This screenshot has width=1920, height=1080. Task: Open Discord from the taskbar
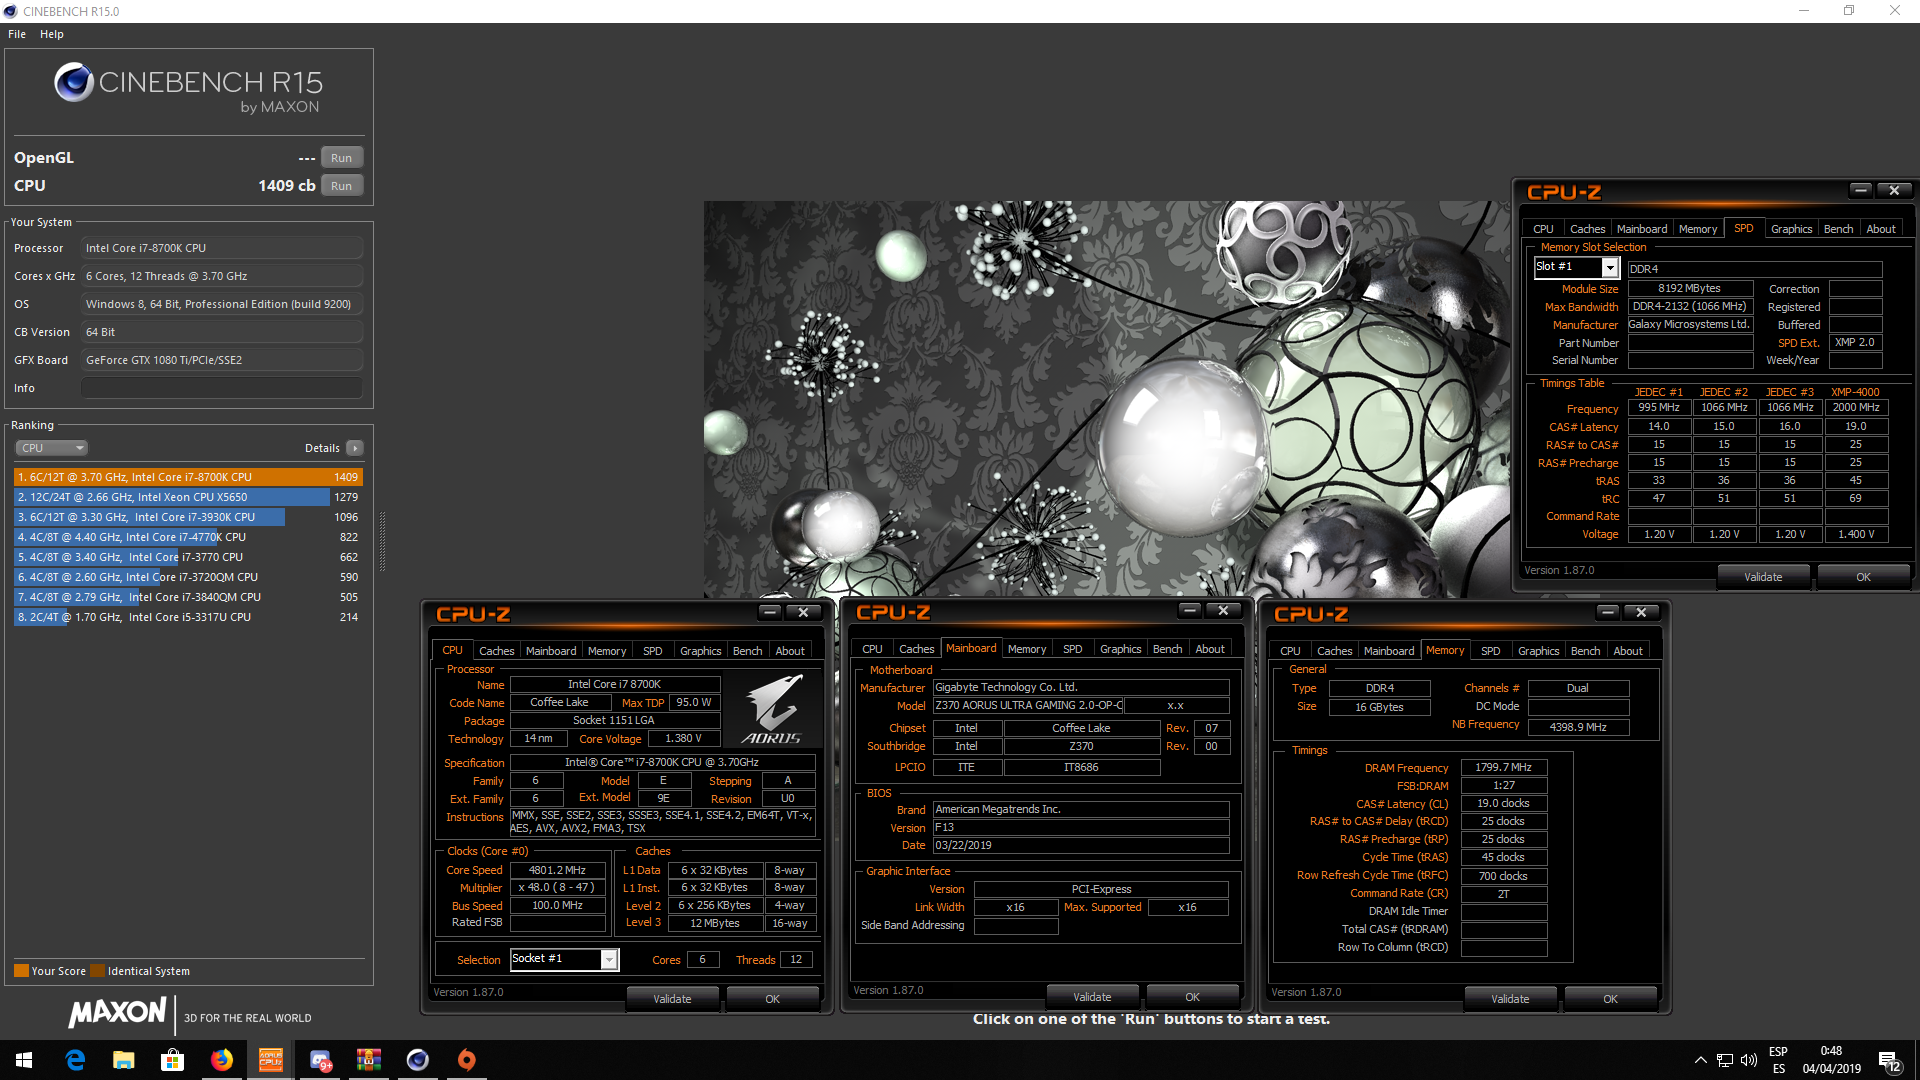coord(320,1060)
